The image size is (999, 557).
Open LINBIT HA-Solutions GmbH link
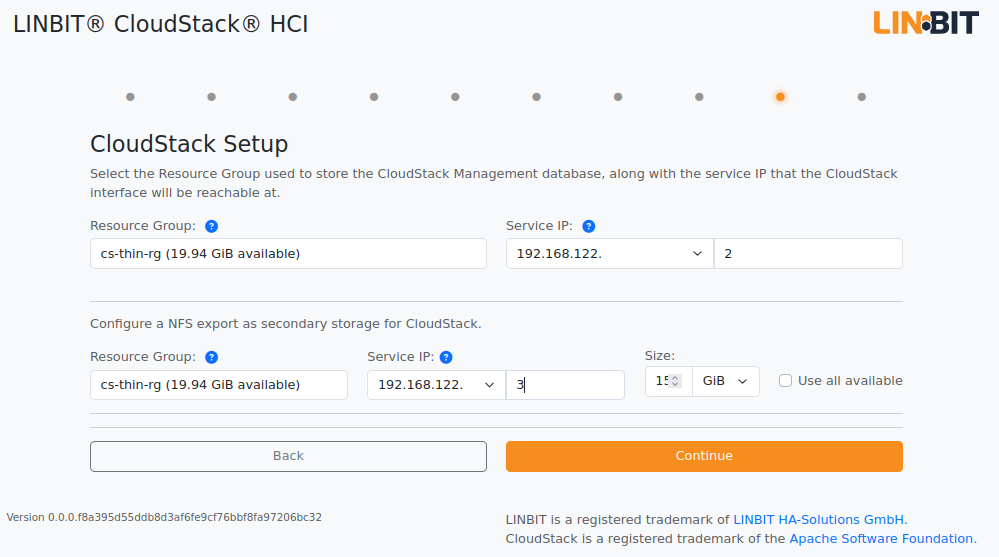(820, 519)
